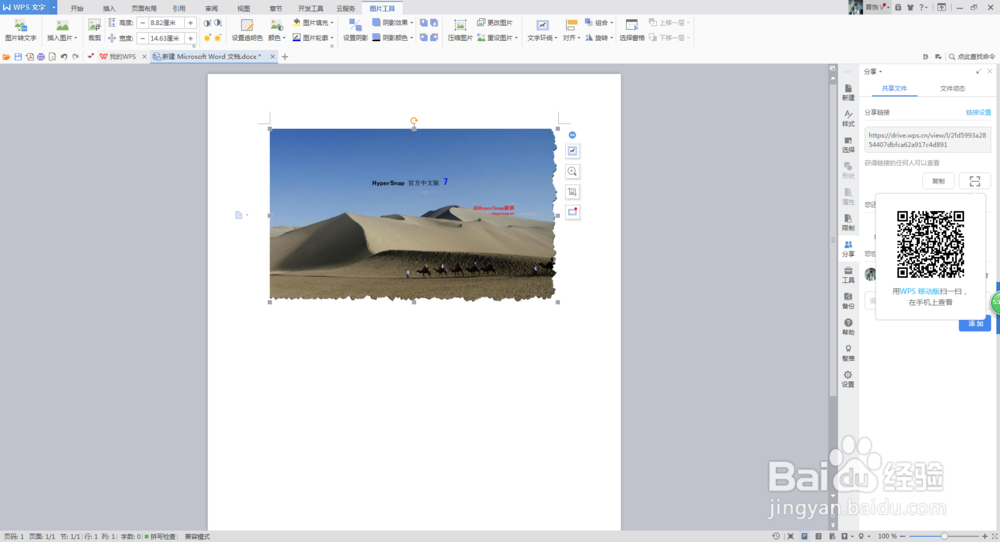The width and height of the screenshot is (1000, 542).
Task: Click the print preview icon in quick toolbar
Action: 52,57
